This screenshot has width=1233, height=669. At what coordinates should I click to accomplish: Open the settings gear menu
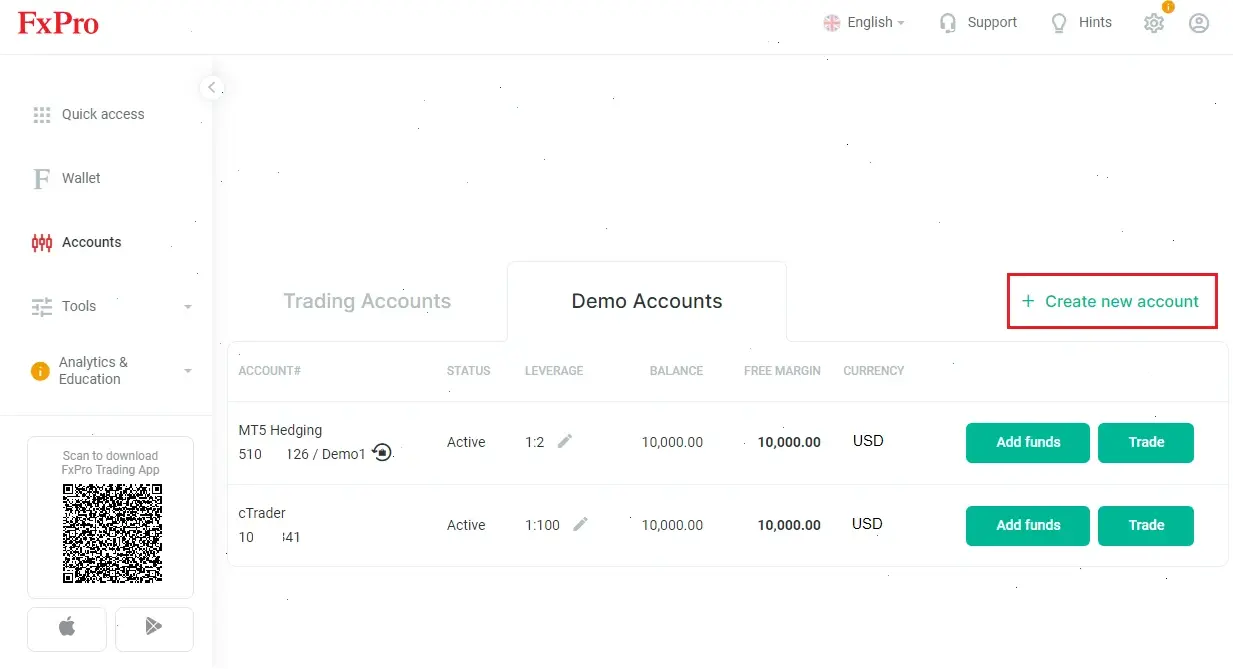[x=1153, y=23]
